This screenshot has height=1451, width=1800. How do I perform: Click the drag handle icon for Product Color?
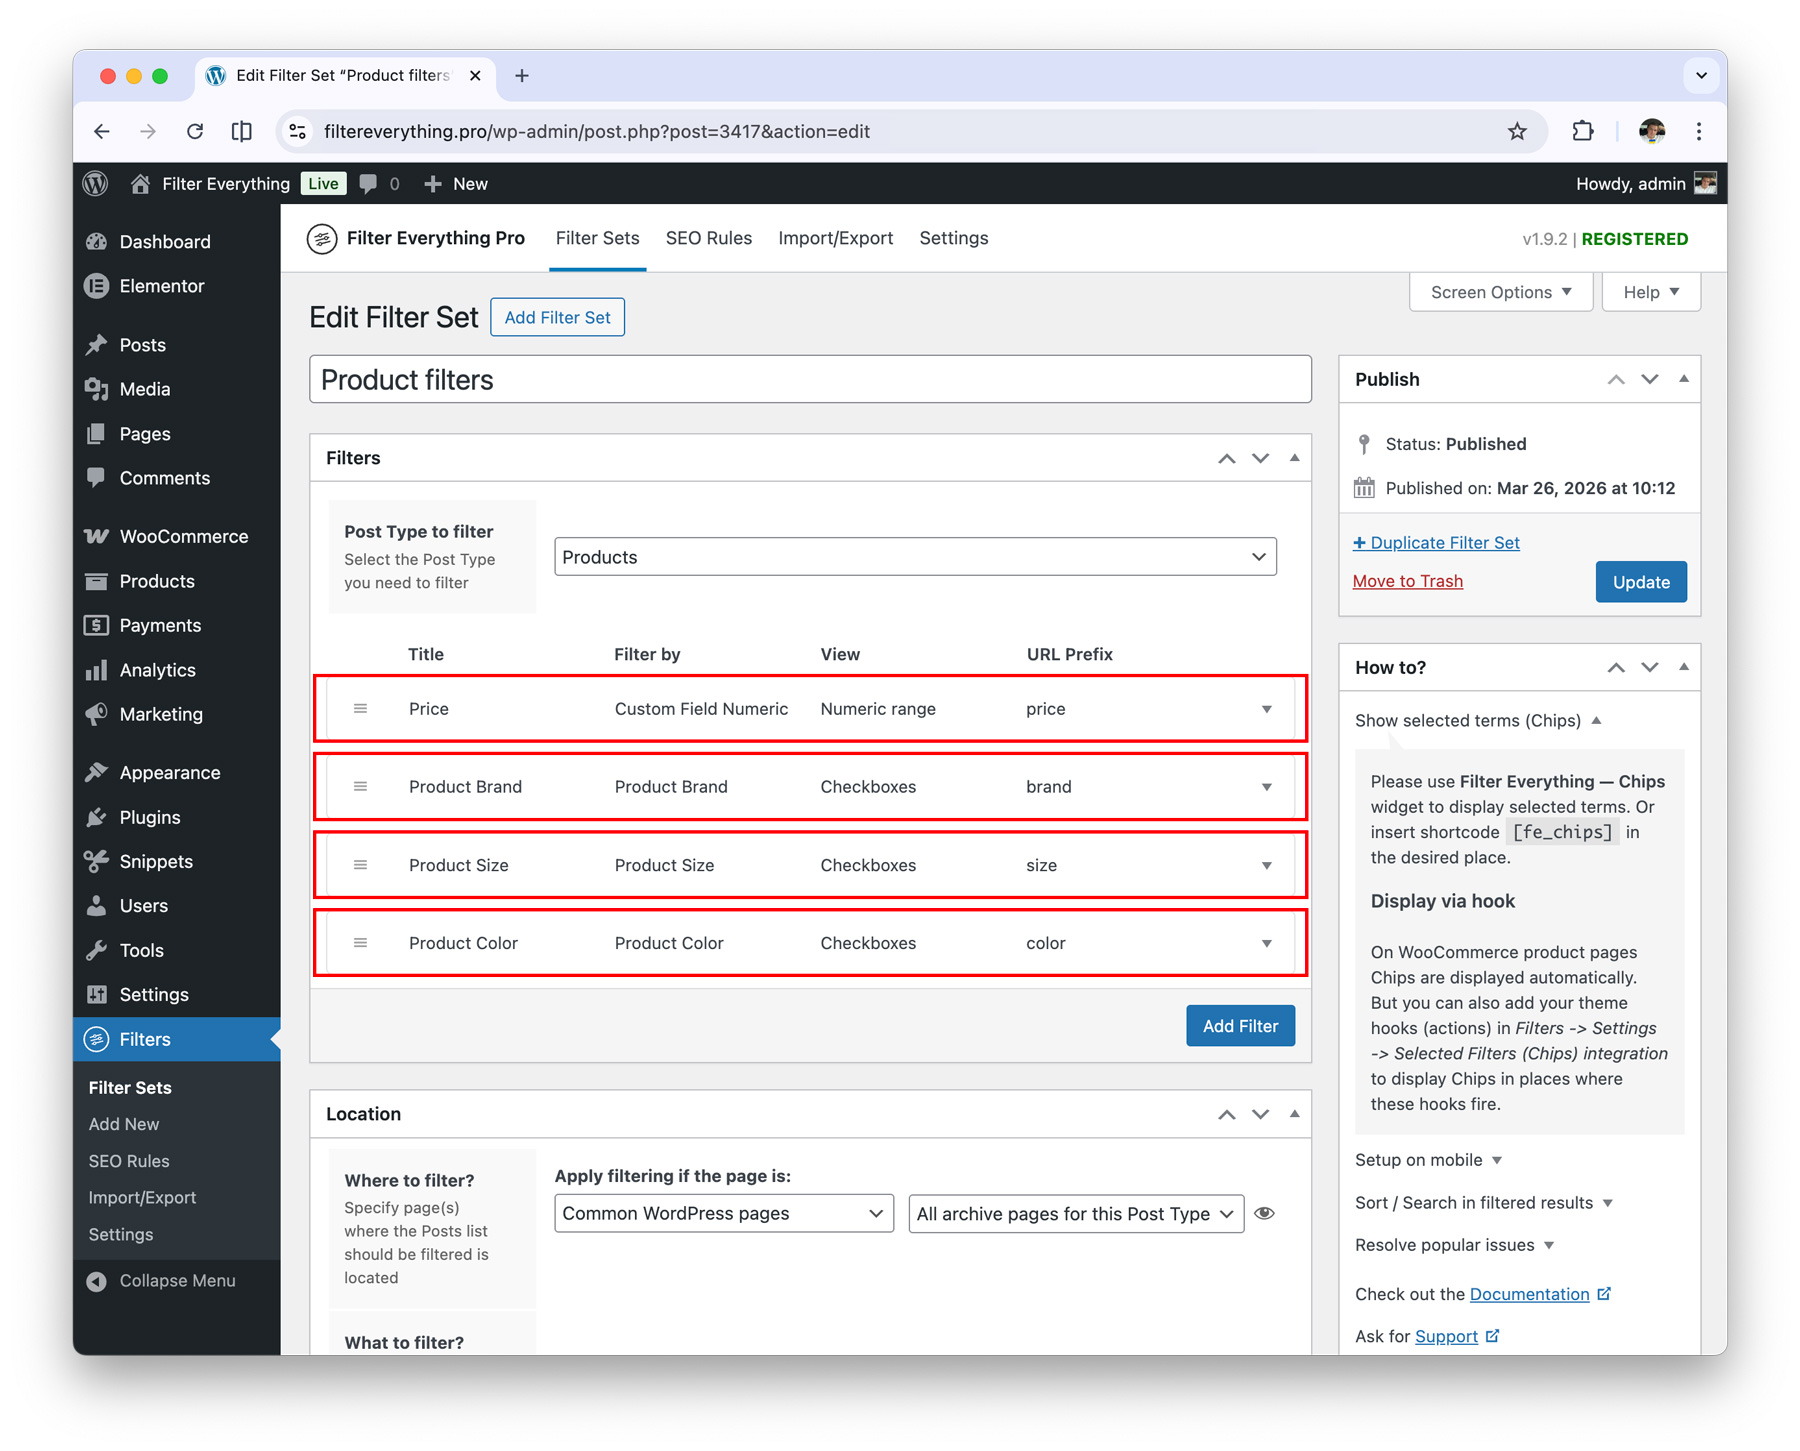coord(360,943)
